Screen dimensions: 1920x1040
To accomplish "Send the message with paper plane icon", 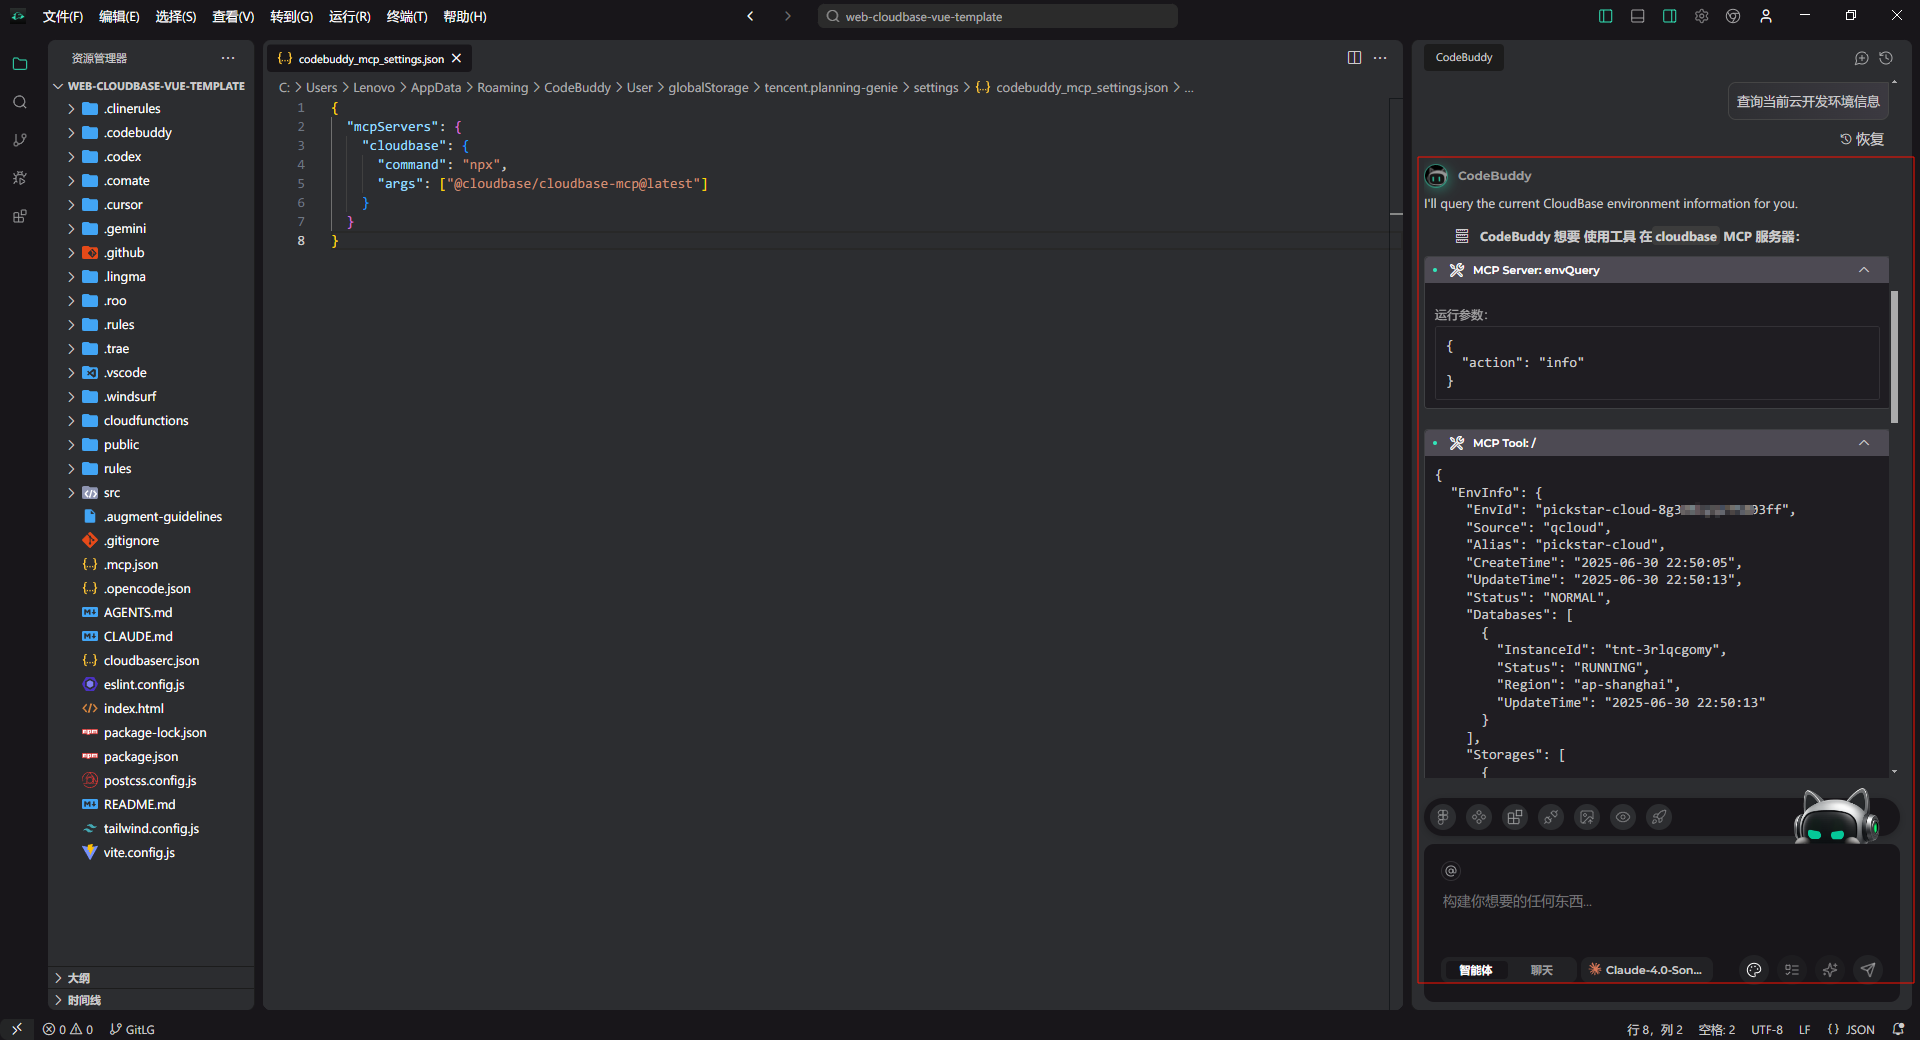I will coord(1868,970).
